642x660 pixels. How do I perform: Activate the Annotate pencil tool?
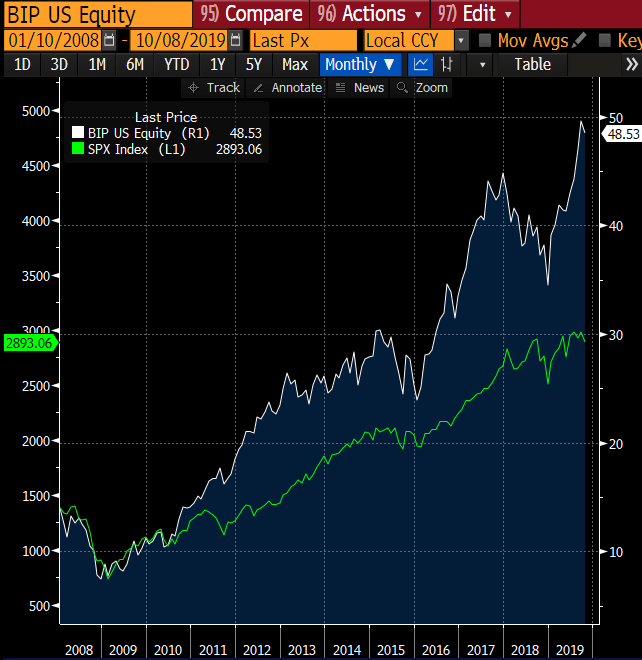coord(288,88)
